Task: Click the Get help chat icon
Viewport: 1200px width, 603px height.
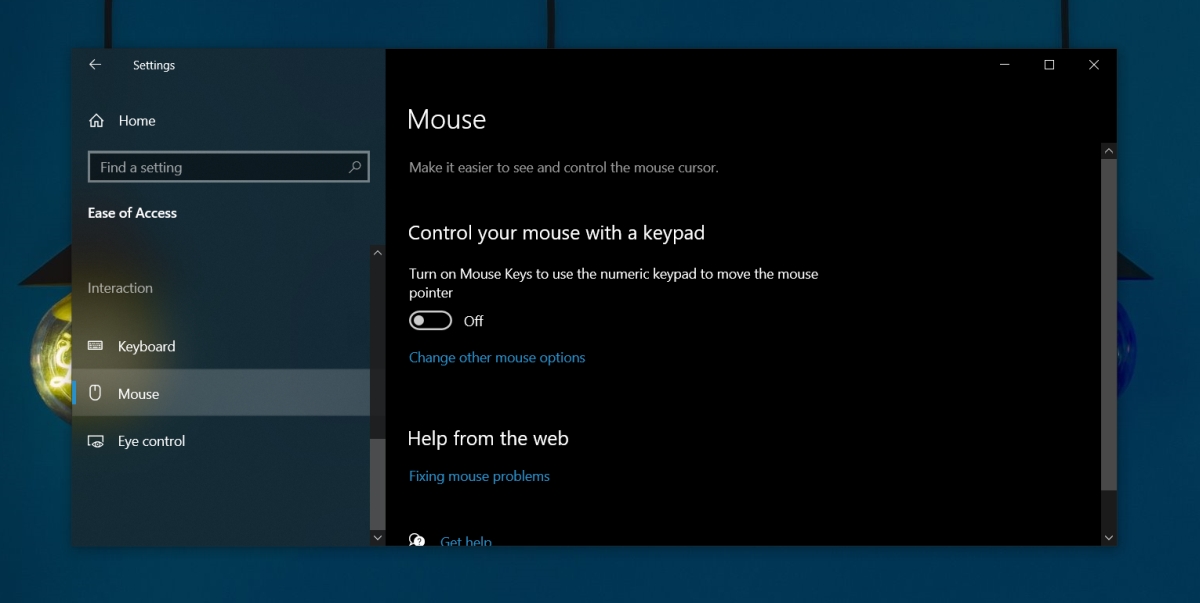Action: (x=417, y=540)
